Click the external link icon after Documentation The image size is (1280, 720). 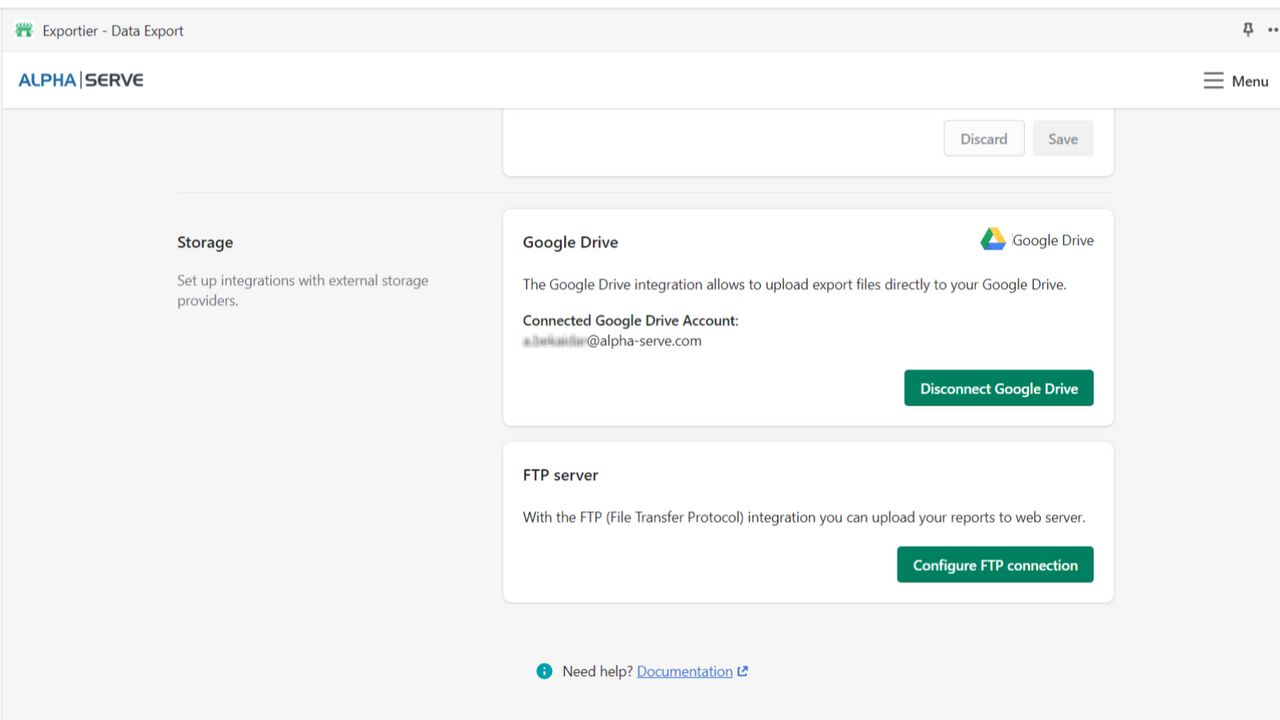click(742, 671)
